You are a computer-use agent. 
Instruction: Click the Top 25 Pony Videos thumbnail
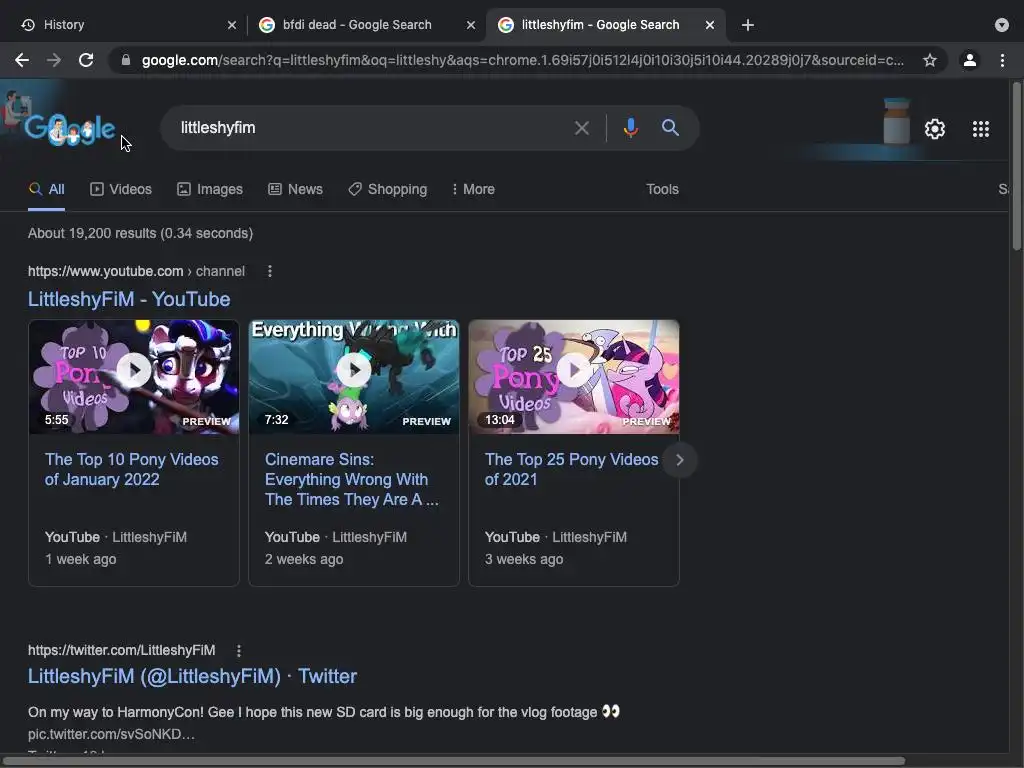click(x=574, y=377)
